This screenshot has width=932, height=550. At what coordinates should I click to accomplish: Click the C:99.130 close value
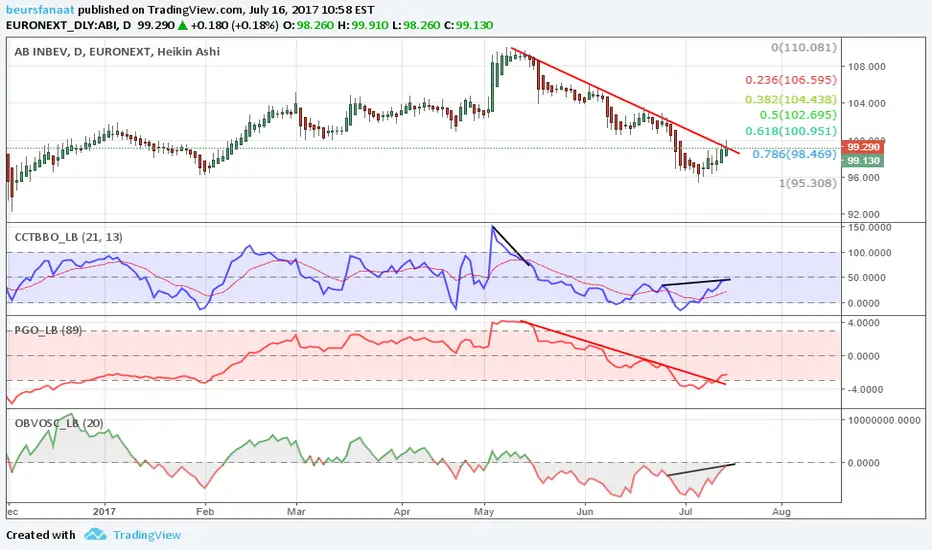pyautogui.click(x=468, y=25)
